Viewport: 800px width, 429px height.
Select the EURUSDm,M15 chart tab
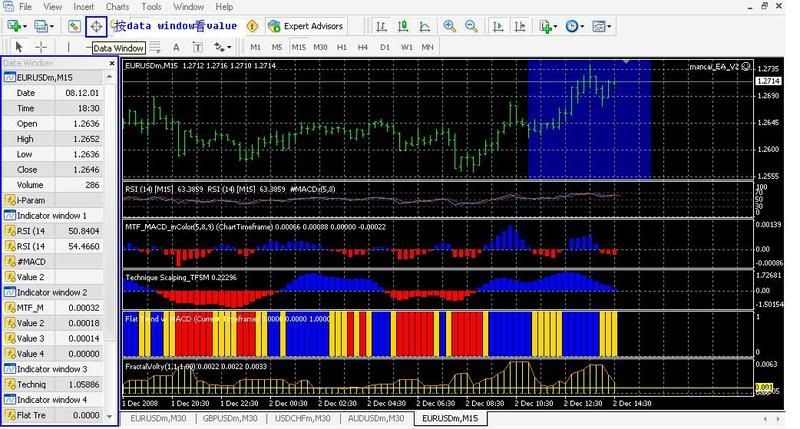pos(450,418)
